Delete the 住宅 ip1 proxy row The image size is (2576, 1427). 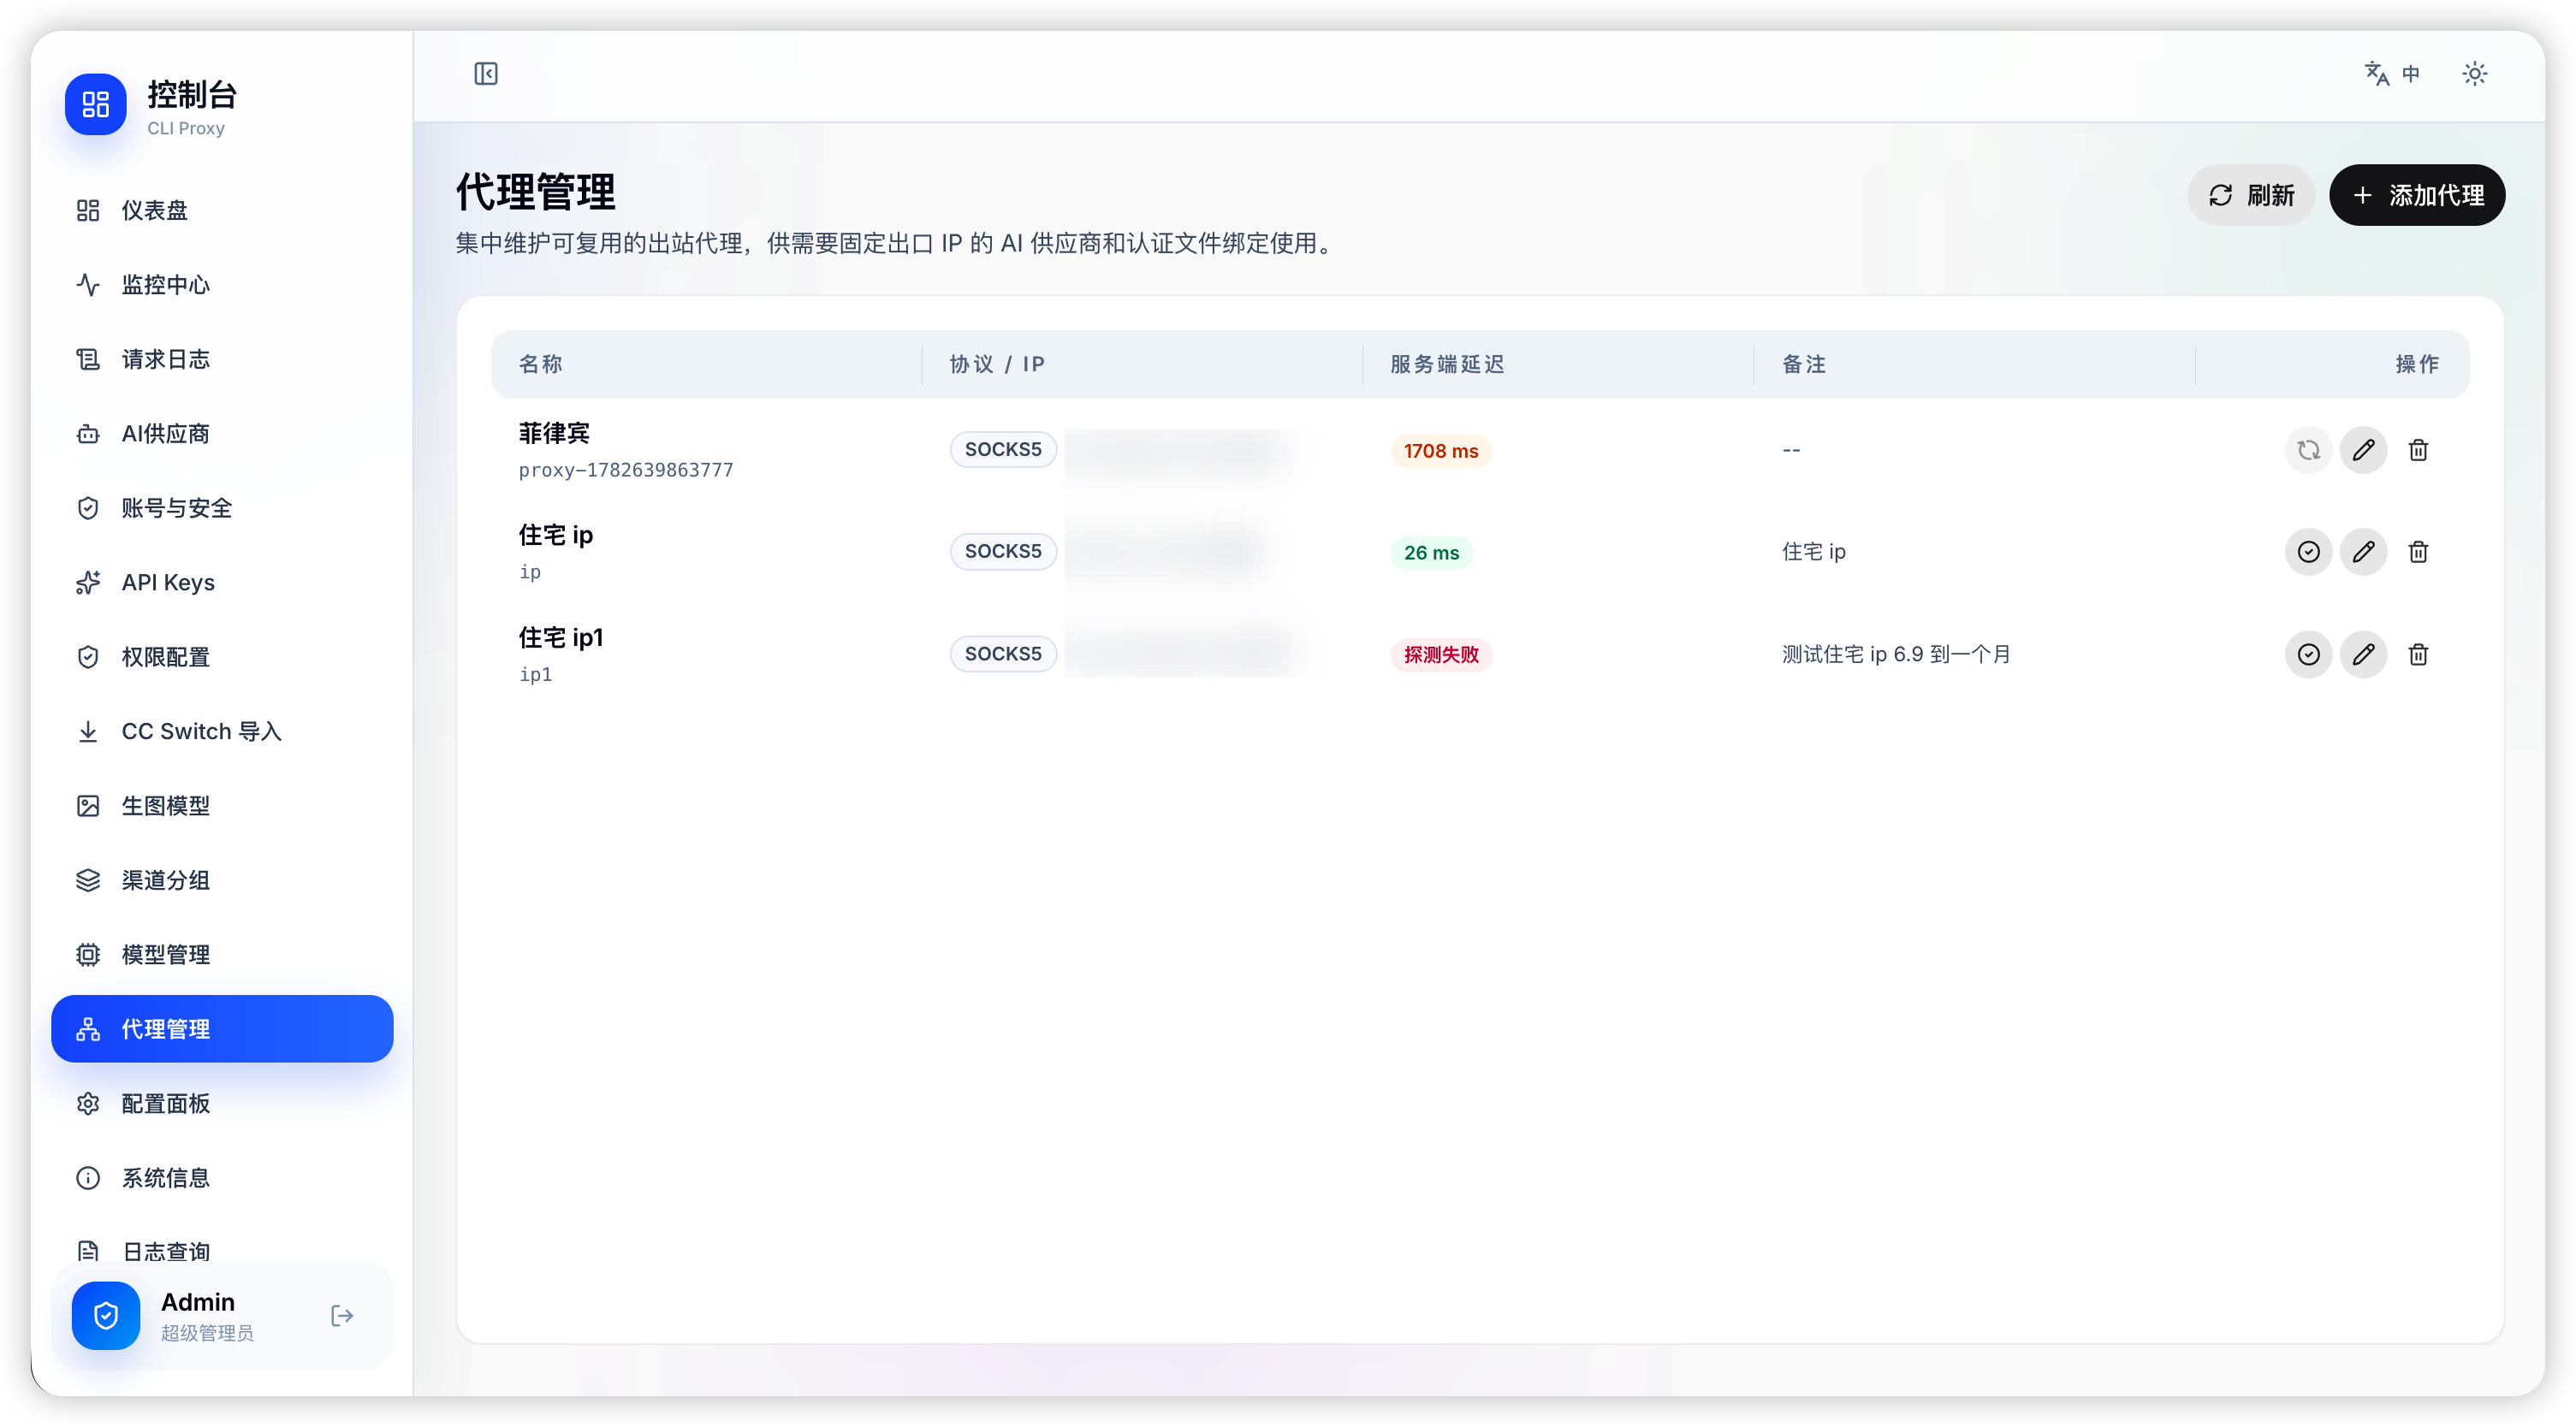[2418, 655]
